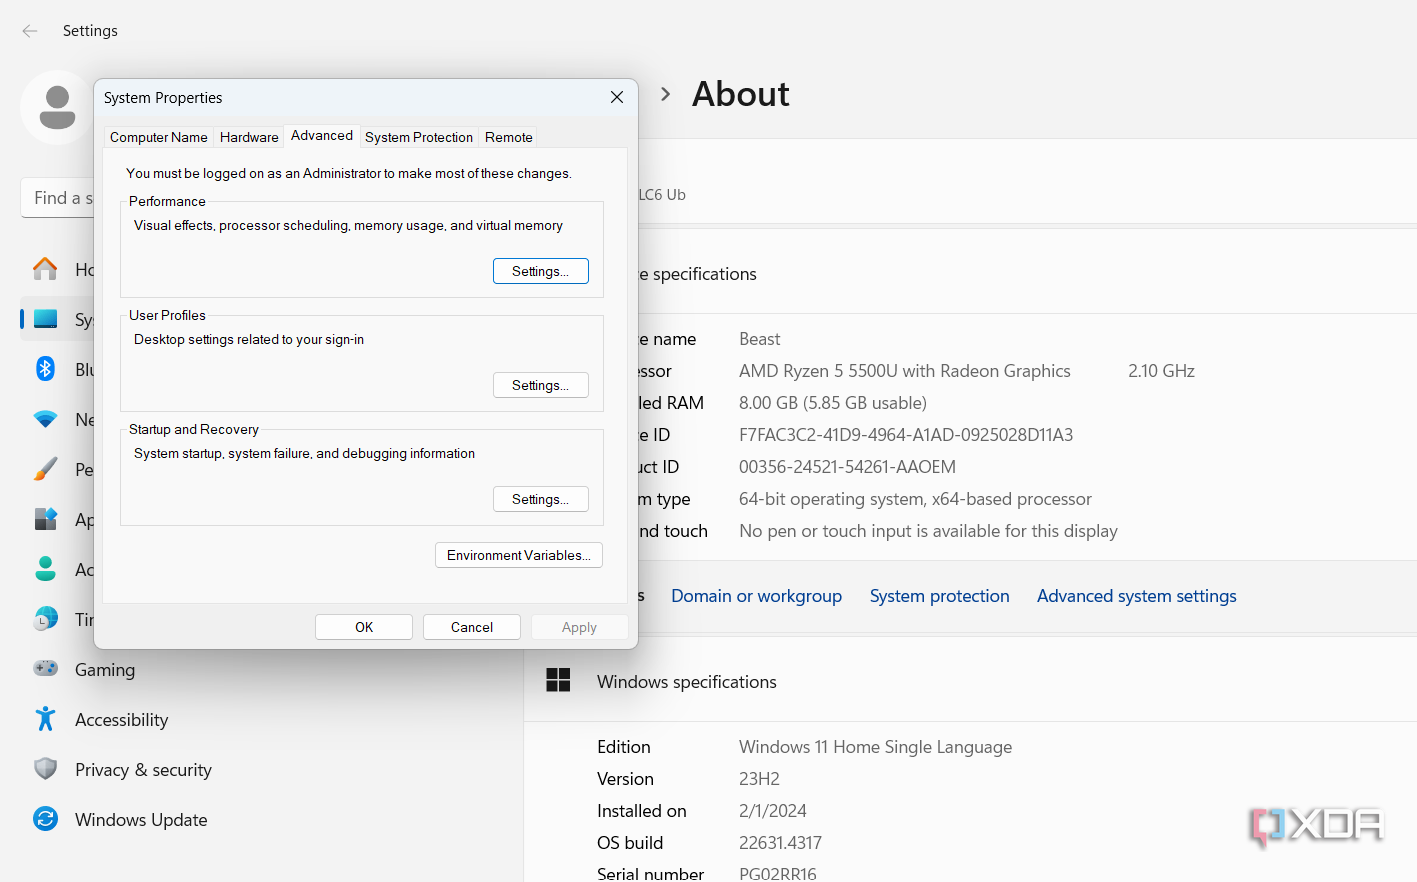
Task: Click the Settings window title
Action: [x=90, y=31]
